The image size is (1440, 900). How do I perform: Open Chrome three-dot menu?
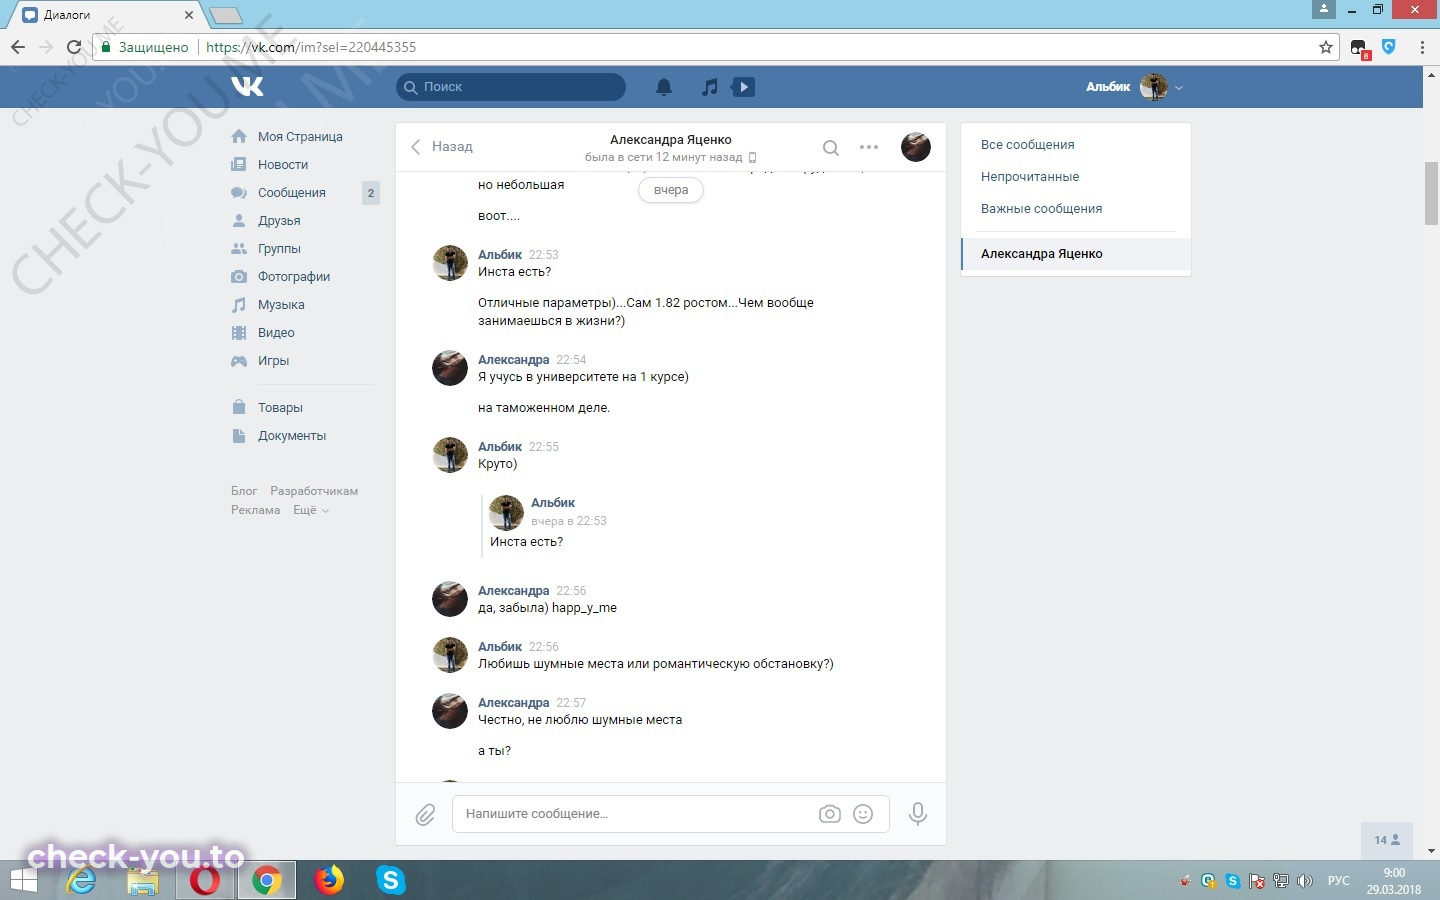click(x=1422, y=47)
